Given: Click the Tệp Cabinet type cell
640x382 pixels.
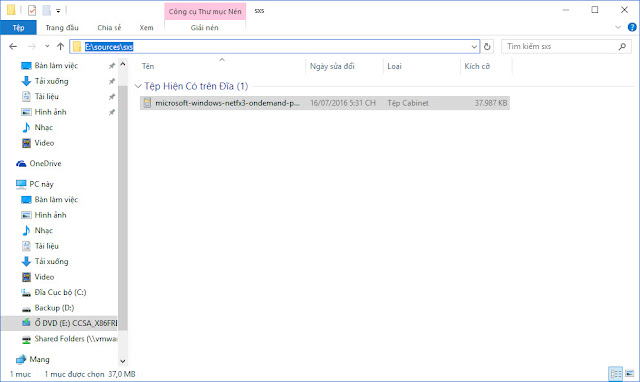Looking at the screenshot, I should pos(408,103).
